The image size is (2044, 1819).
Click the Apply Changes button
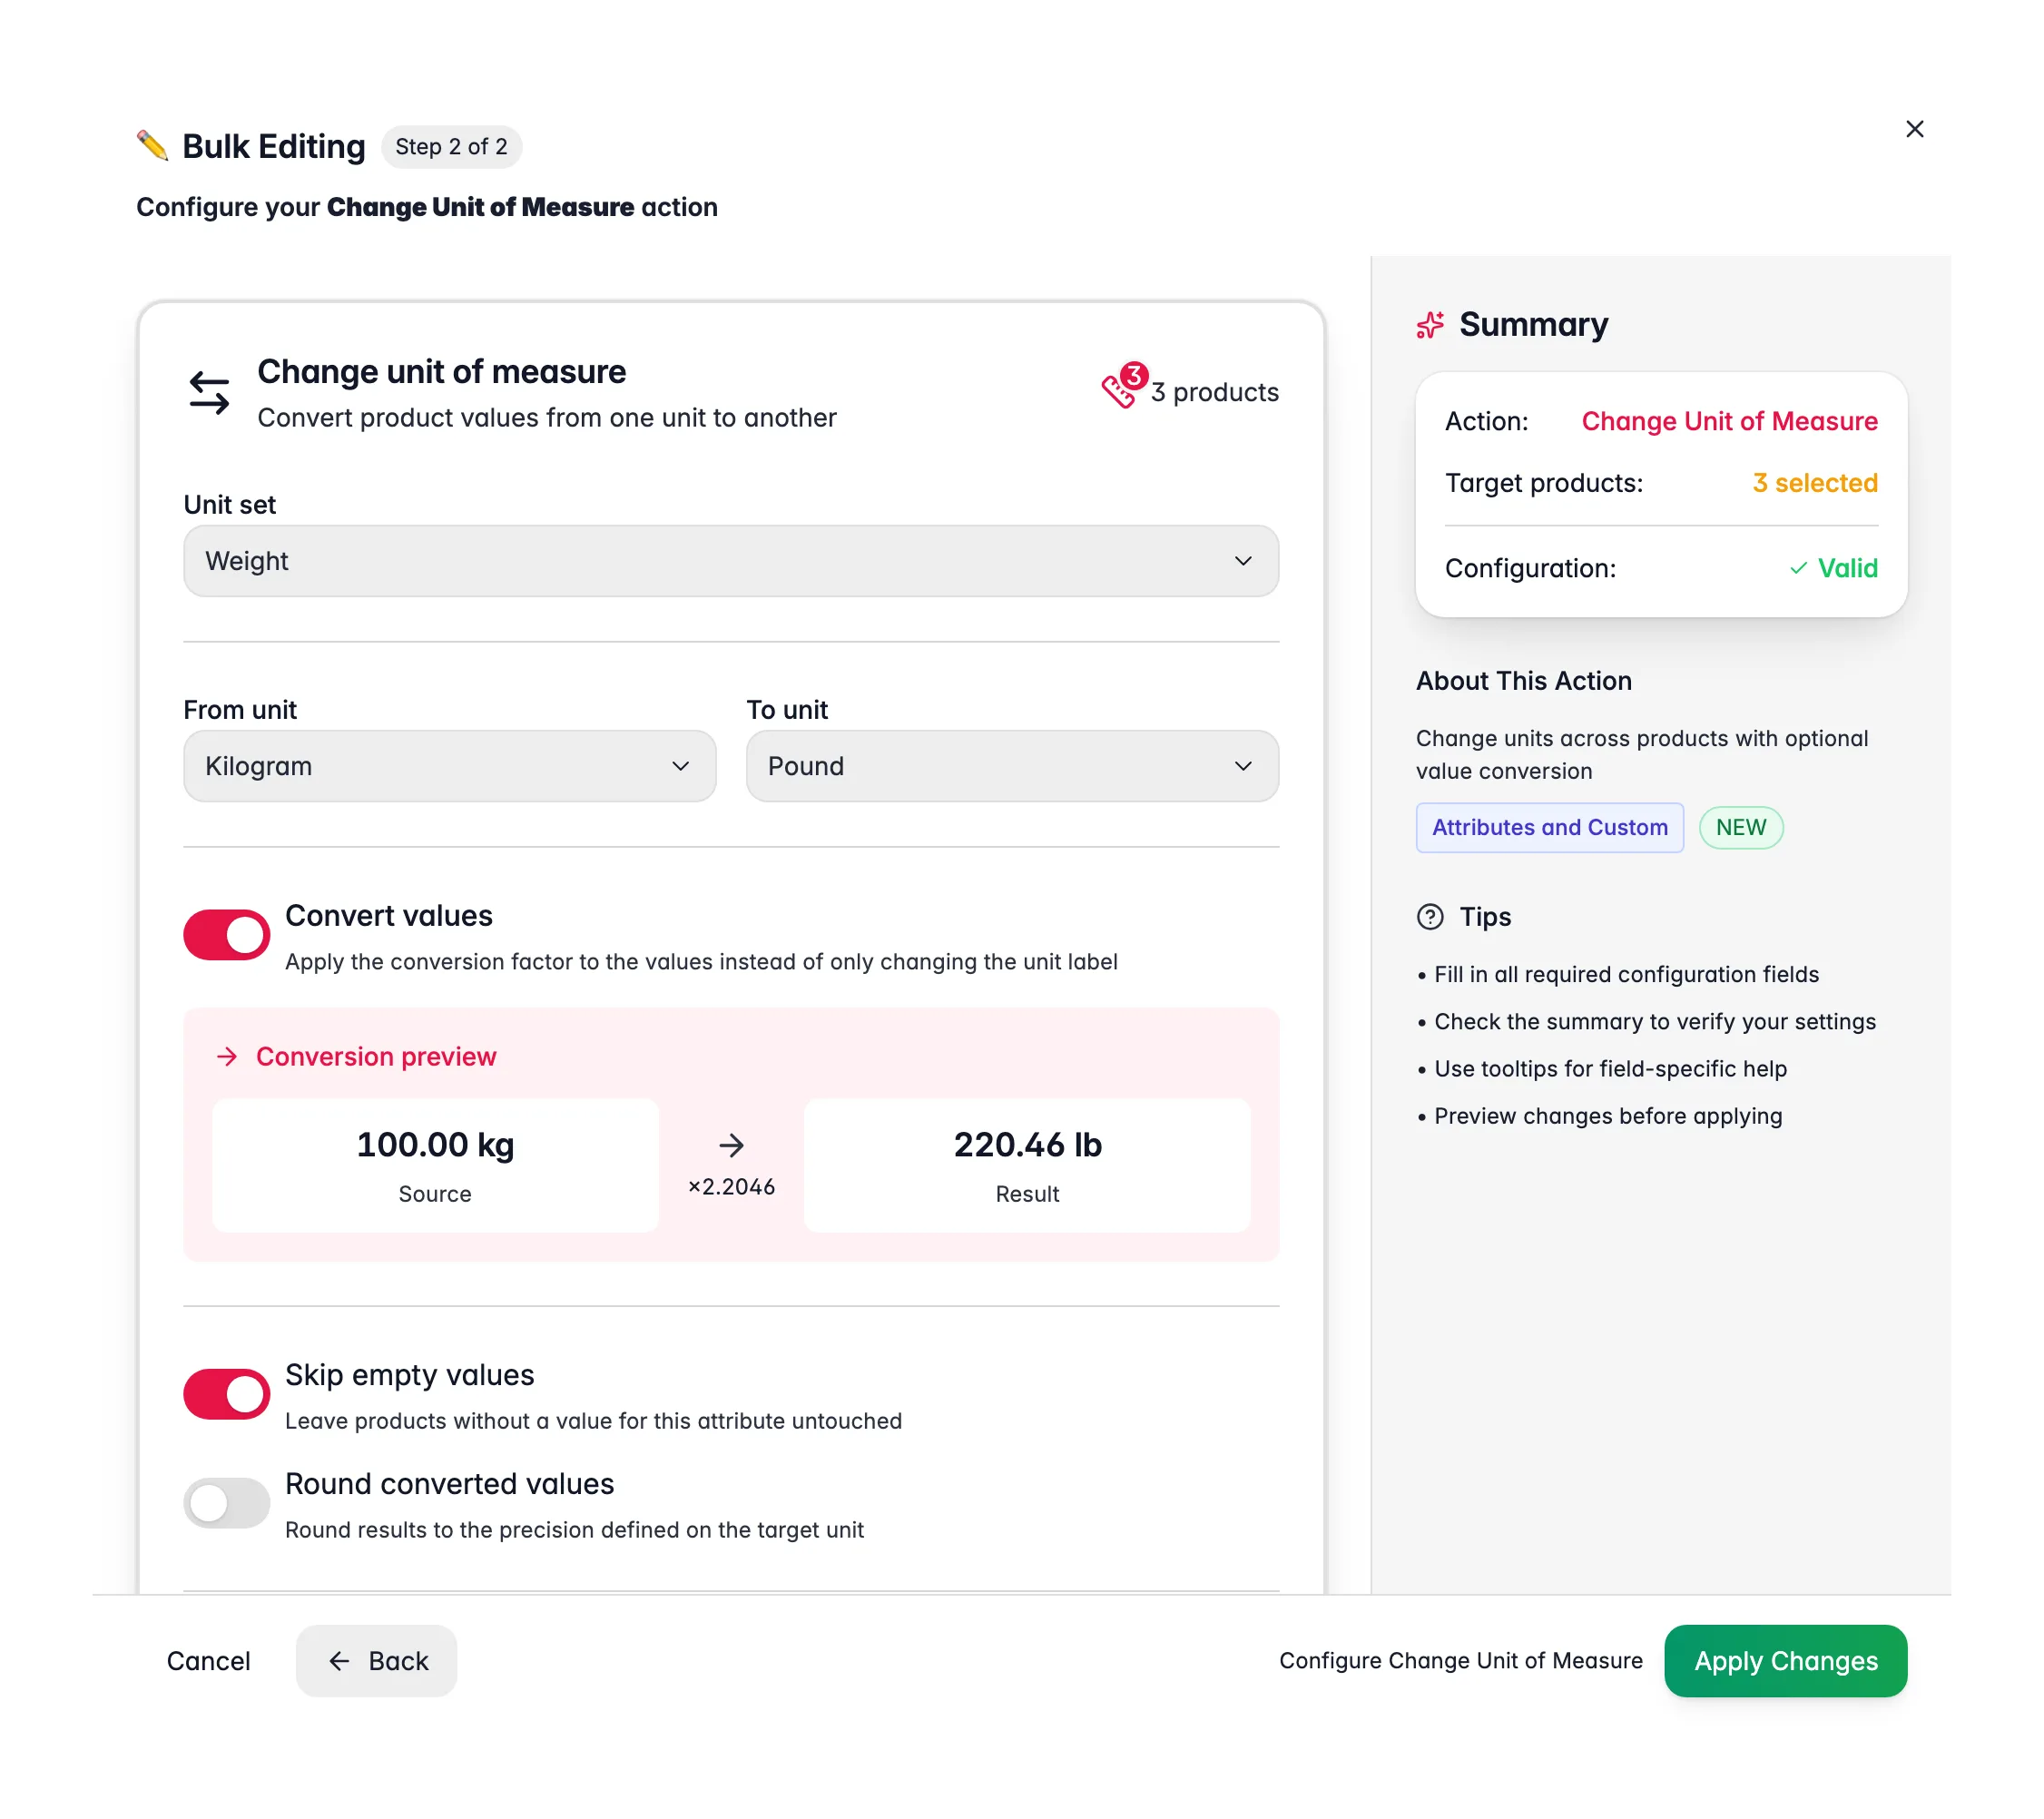[x=1785, y=1661]
